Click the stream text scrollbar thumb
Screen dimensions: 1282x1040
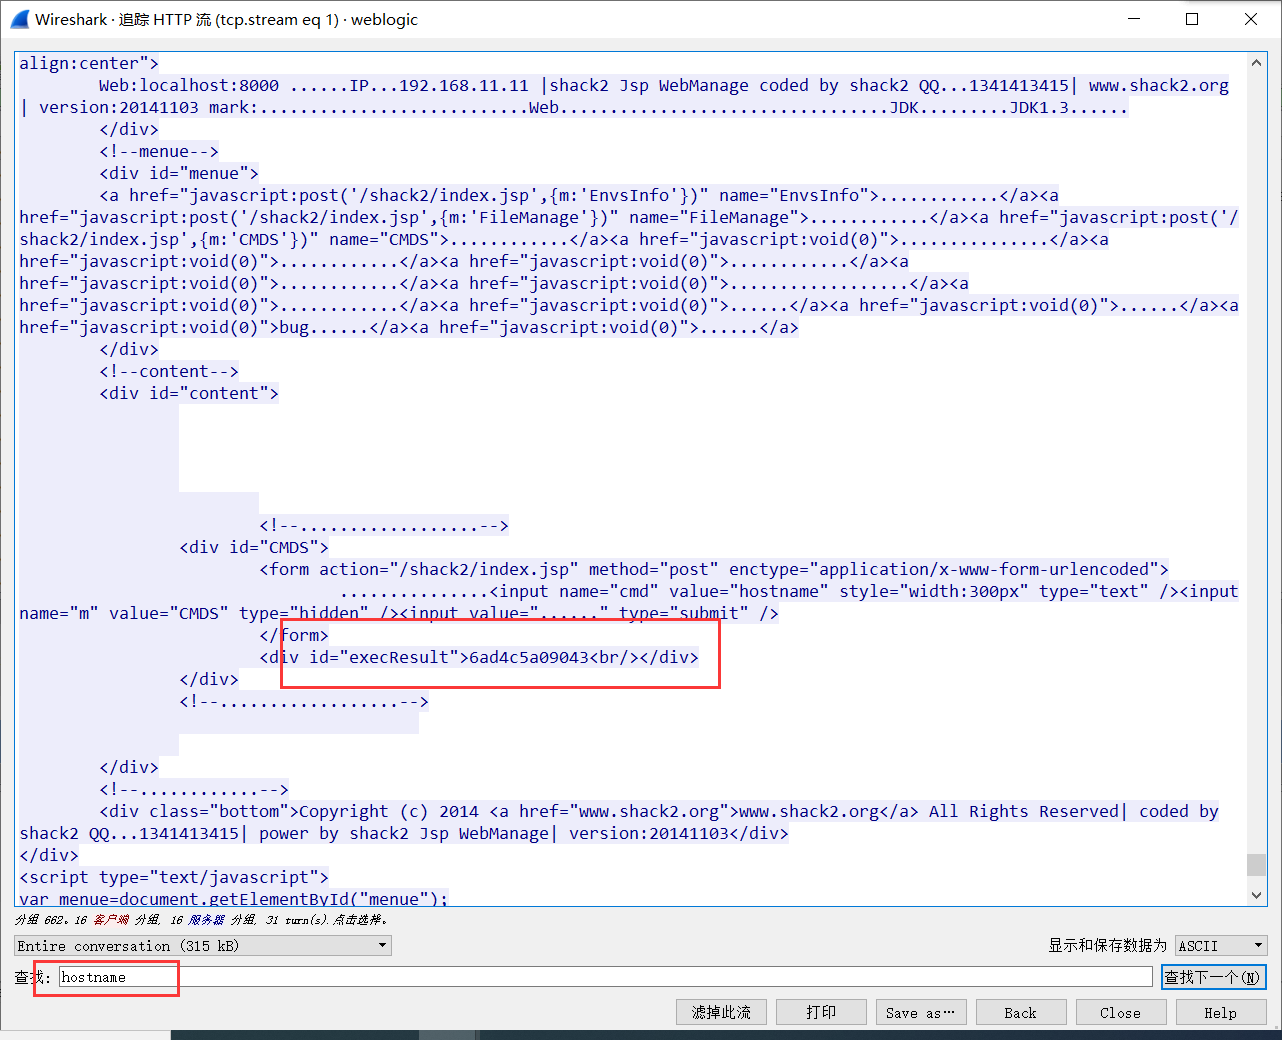click(x=1257, y=864)
